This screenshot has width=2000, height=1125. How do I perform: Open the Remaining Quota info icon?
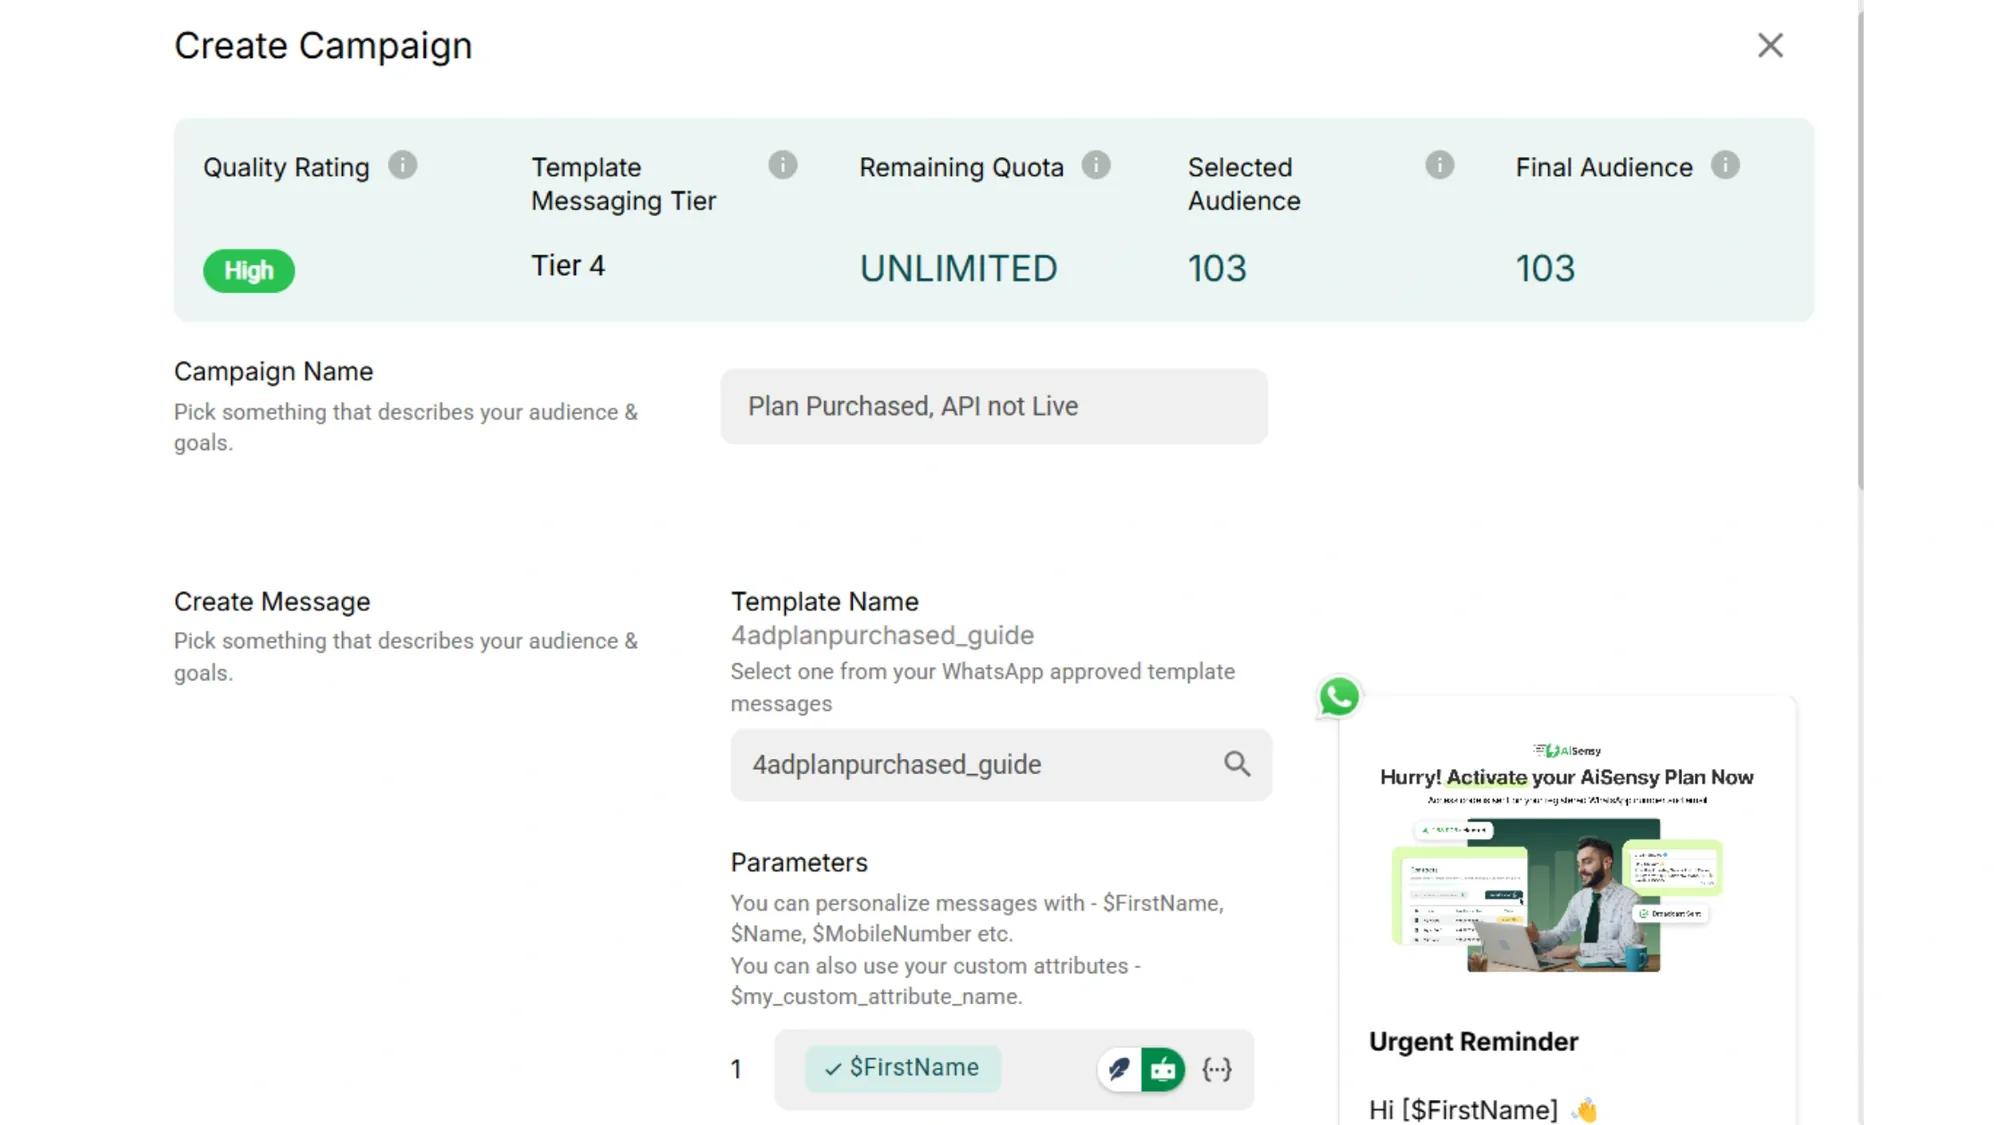coord(1096,165)
